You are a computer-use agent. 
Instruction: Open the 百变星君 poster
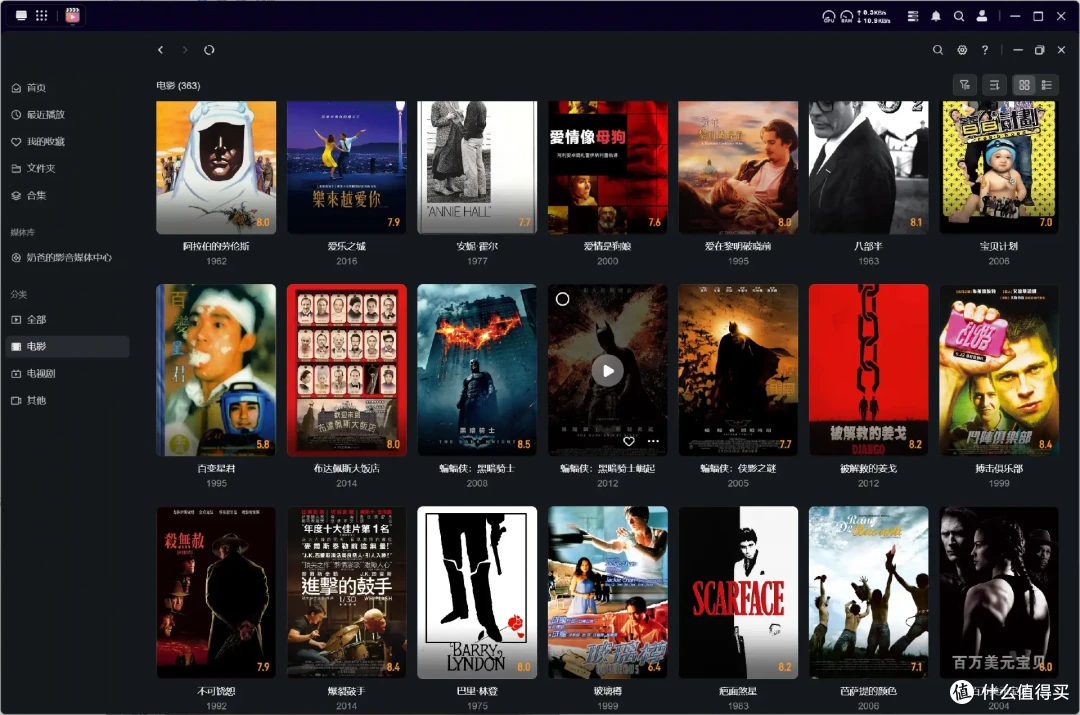[216, 370]
